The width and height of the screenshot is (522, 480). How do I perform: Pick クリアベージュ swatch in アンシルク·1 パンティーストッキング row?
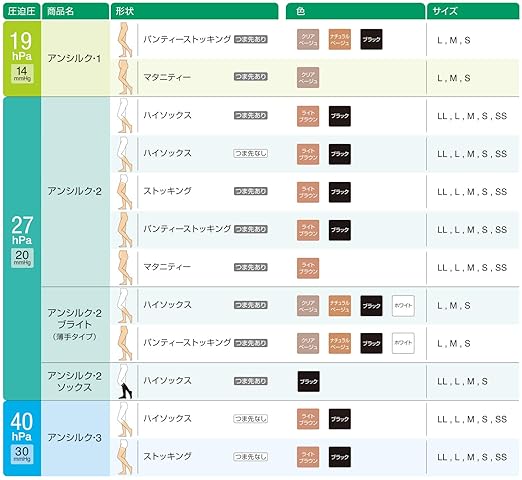308,39
